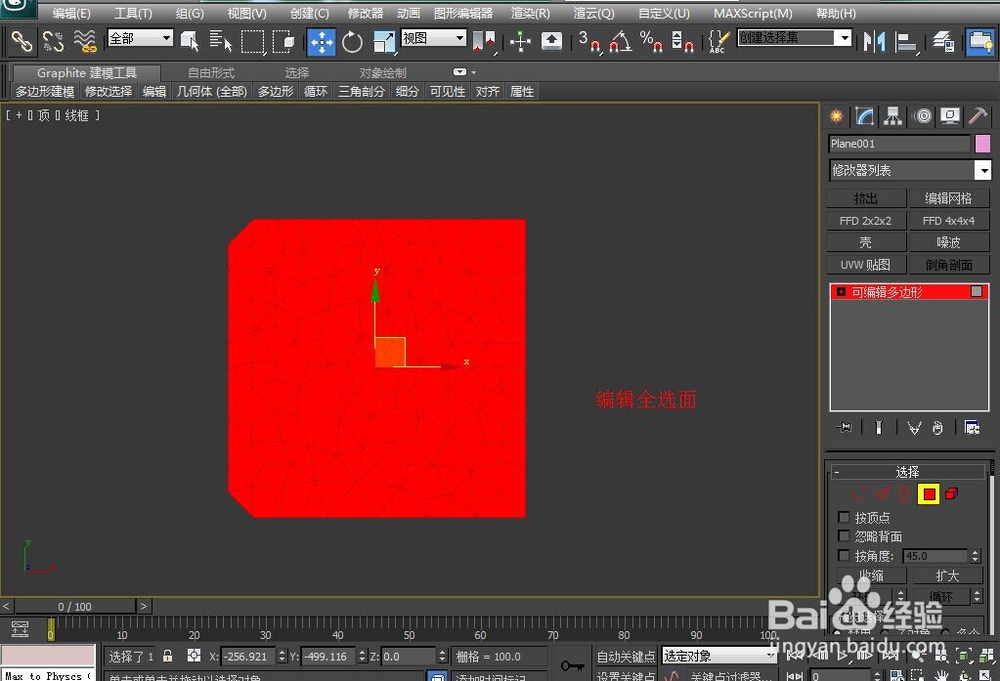Click the 挤出 modifier button
The image size is (1000, 681).
point(866,198)
